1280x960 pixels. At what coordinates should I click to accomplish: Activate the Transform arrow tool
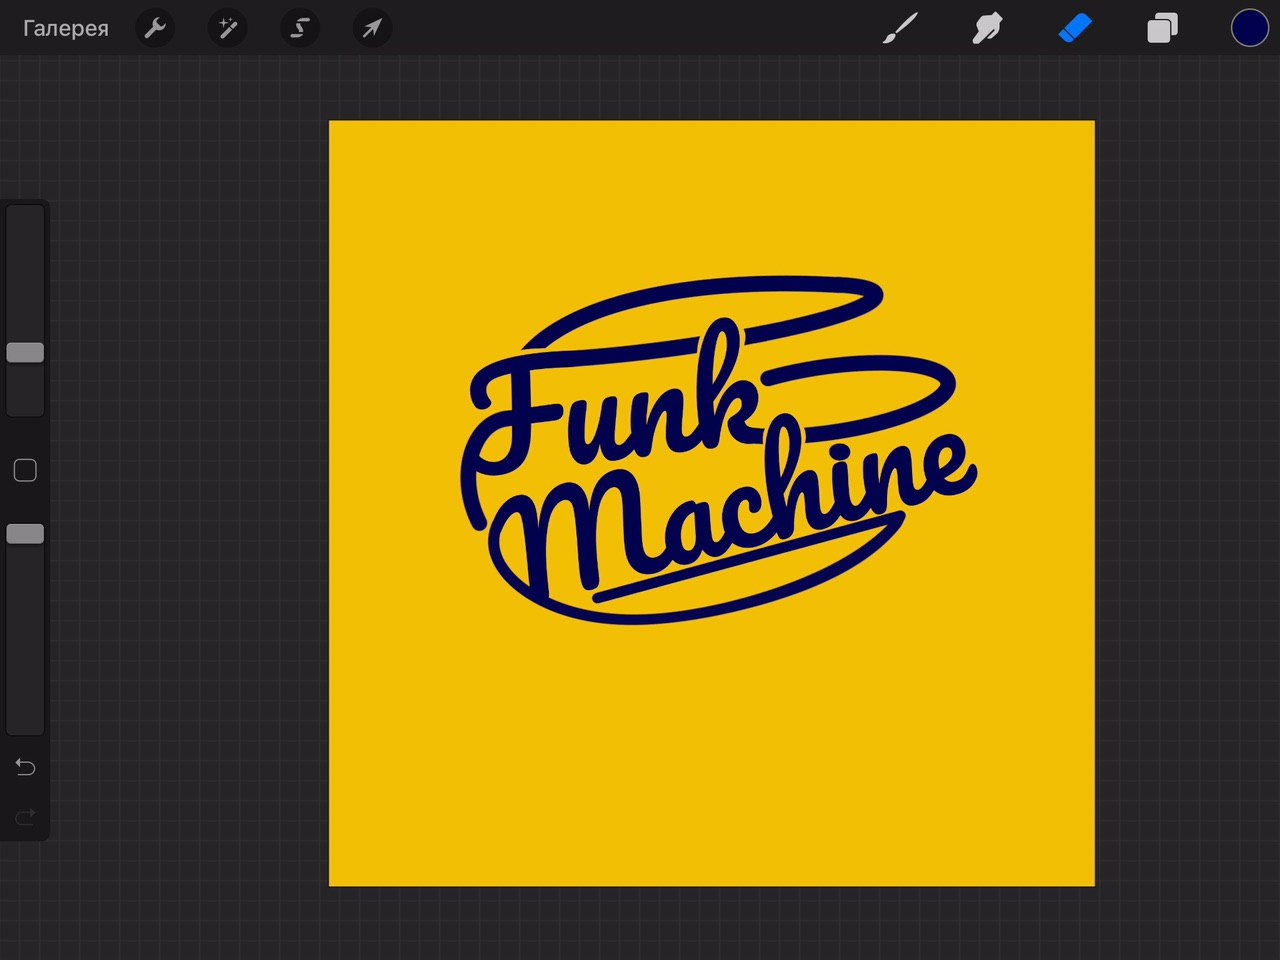point(372,28)
